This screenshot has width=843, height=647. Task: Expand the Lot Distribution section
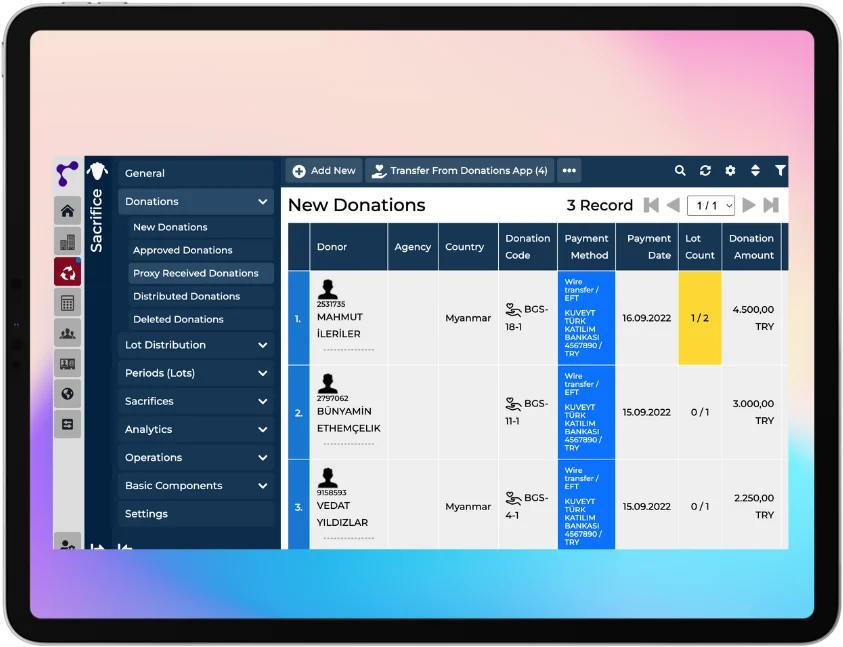click(x=196, y=345)
